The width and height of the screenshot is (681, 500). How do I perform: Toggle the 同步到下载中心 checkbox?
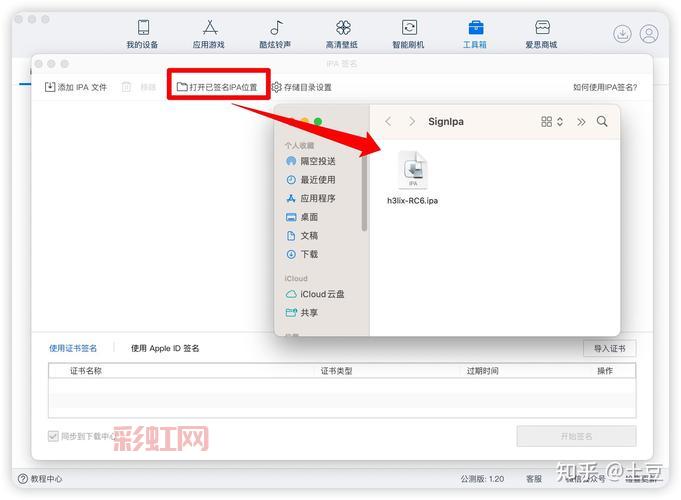point(53,436)
